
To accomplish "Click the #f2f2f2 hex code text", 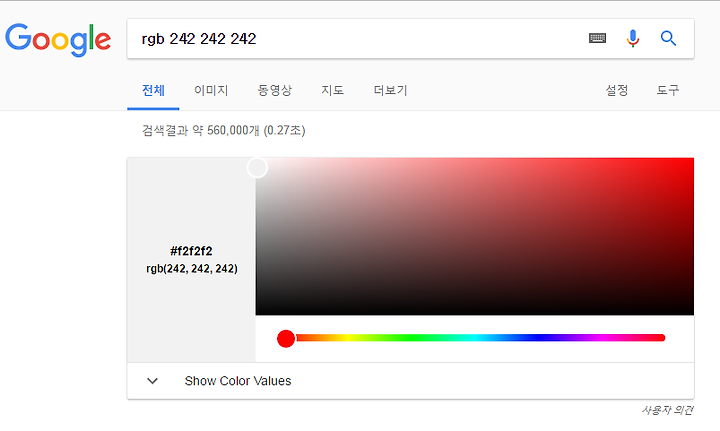I will 191,251.
